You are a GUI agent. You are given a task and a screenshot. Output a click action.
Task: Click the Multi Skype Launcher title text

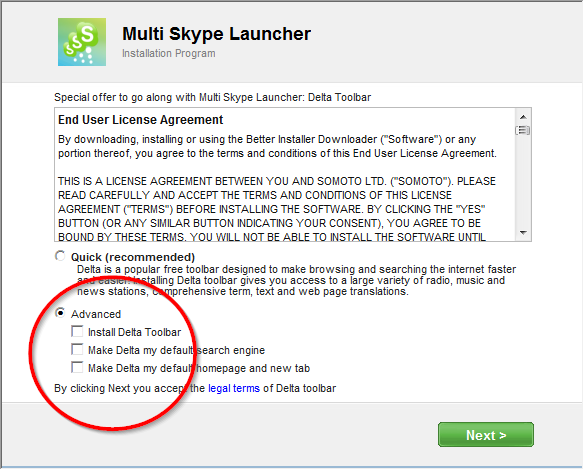pos(216,34)
